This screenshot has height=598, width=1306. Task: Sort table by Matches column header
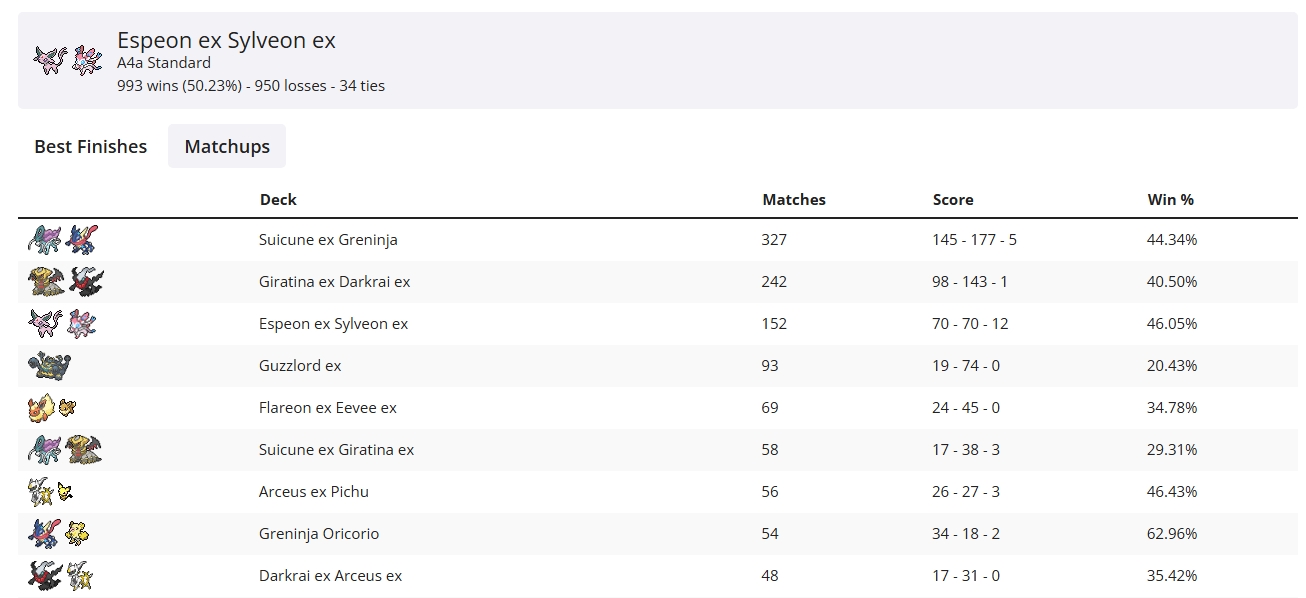coord(794,199)
